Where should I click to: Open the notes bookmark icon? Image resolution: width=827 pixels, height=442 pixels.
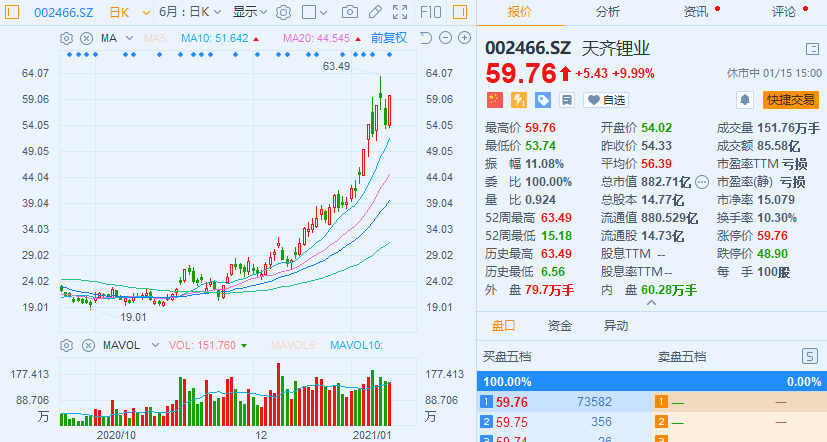tap(567, 100)
